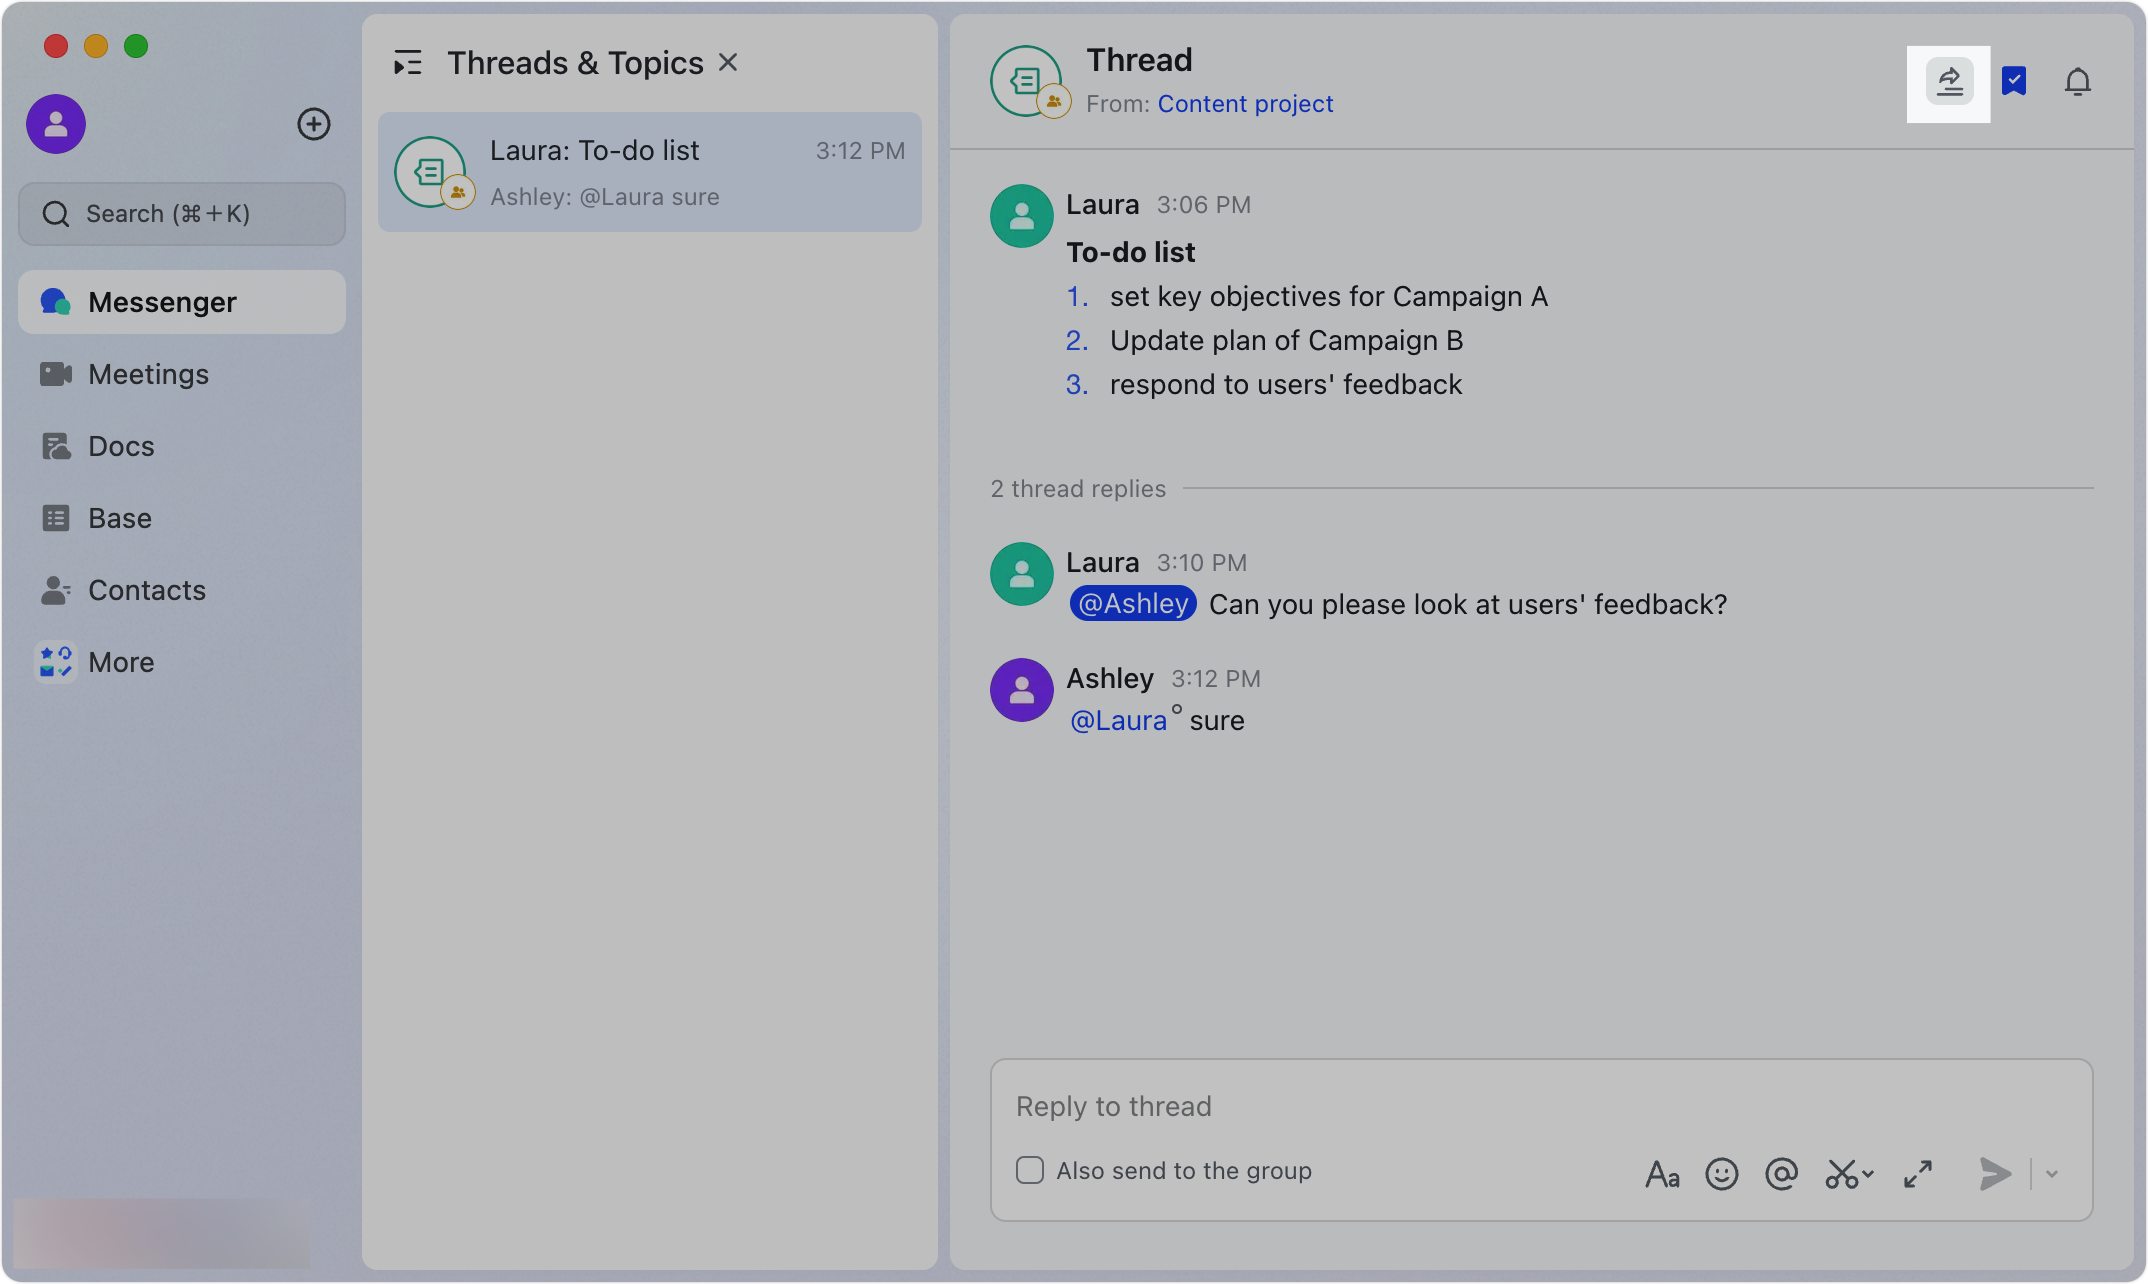
Task: Collapse the threads list with the panel icon
Action: (408, 62)
